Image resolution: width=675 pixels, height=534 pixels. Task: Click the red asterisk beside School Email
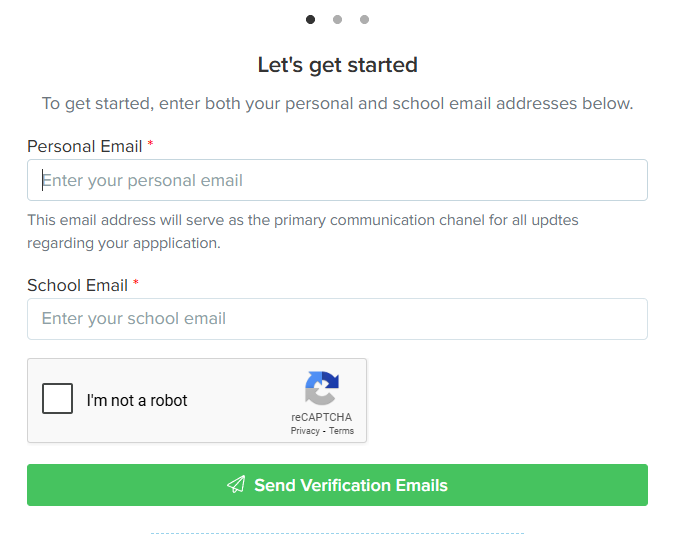[136, 282]
